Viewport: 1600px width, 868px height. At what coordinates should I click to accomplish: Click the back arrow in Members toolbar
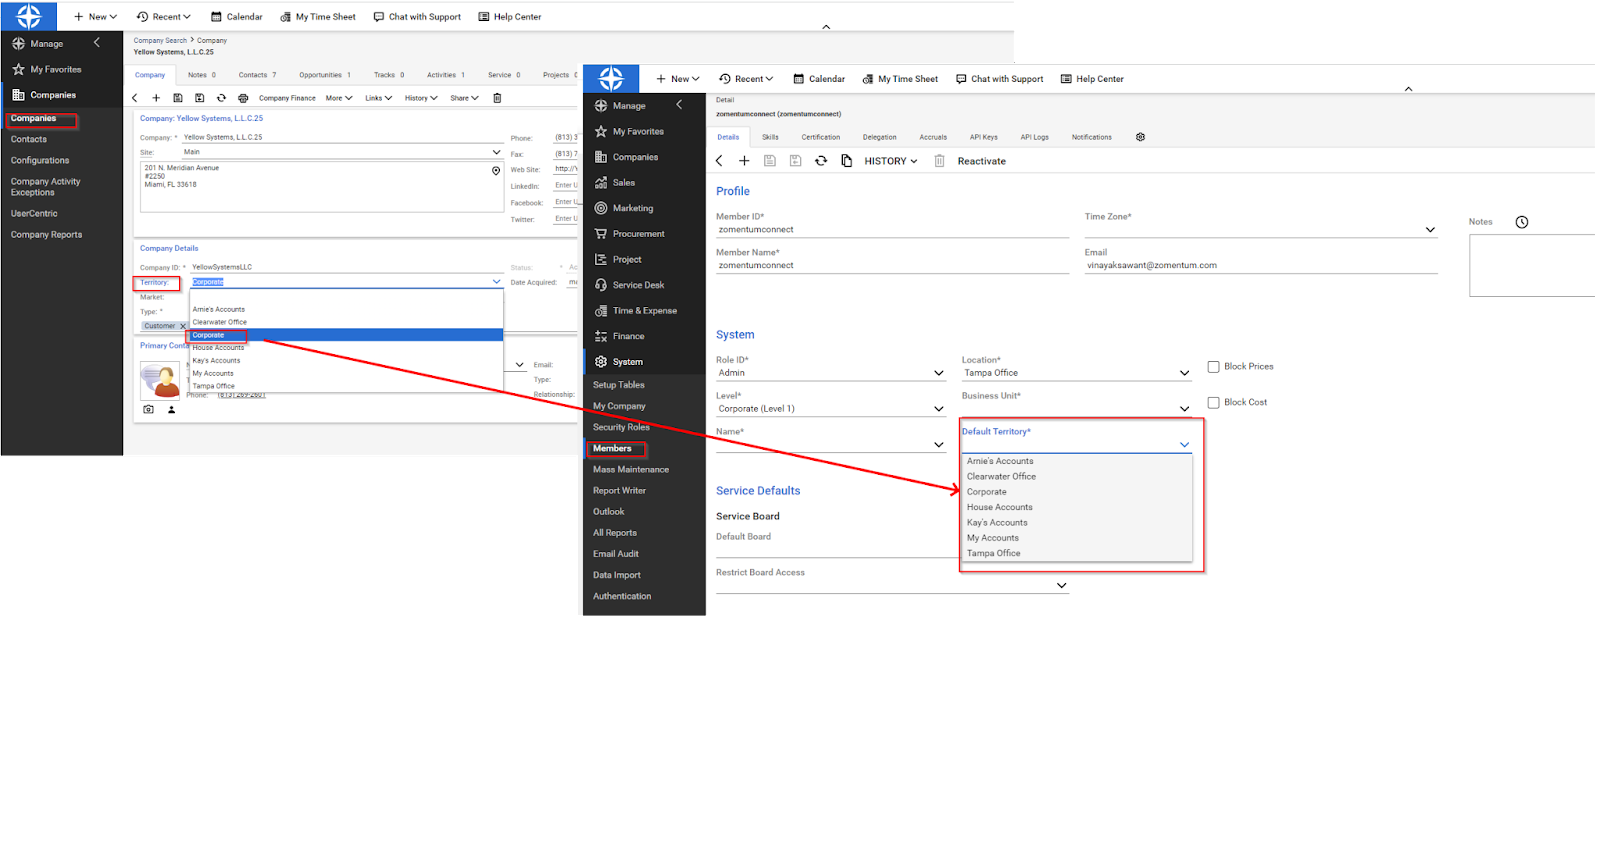point(719,161)
